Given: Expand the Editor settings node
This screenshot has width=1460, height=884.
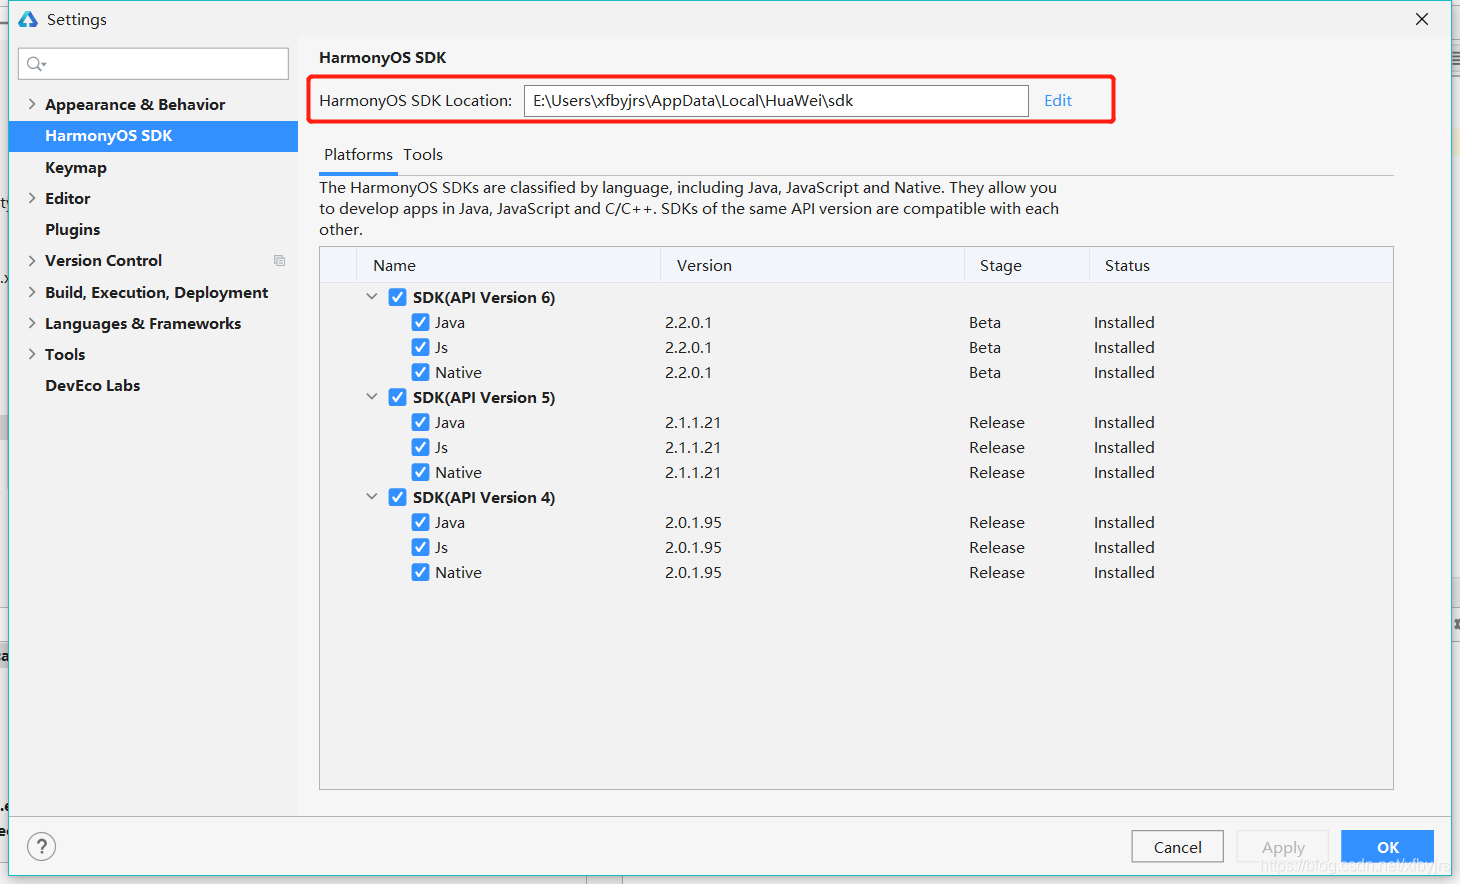Looking at the screenshot, I should (x=32, y=198).
